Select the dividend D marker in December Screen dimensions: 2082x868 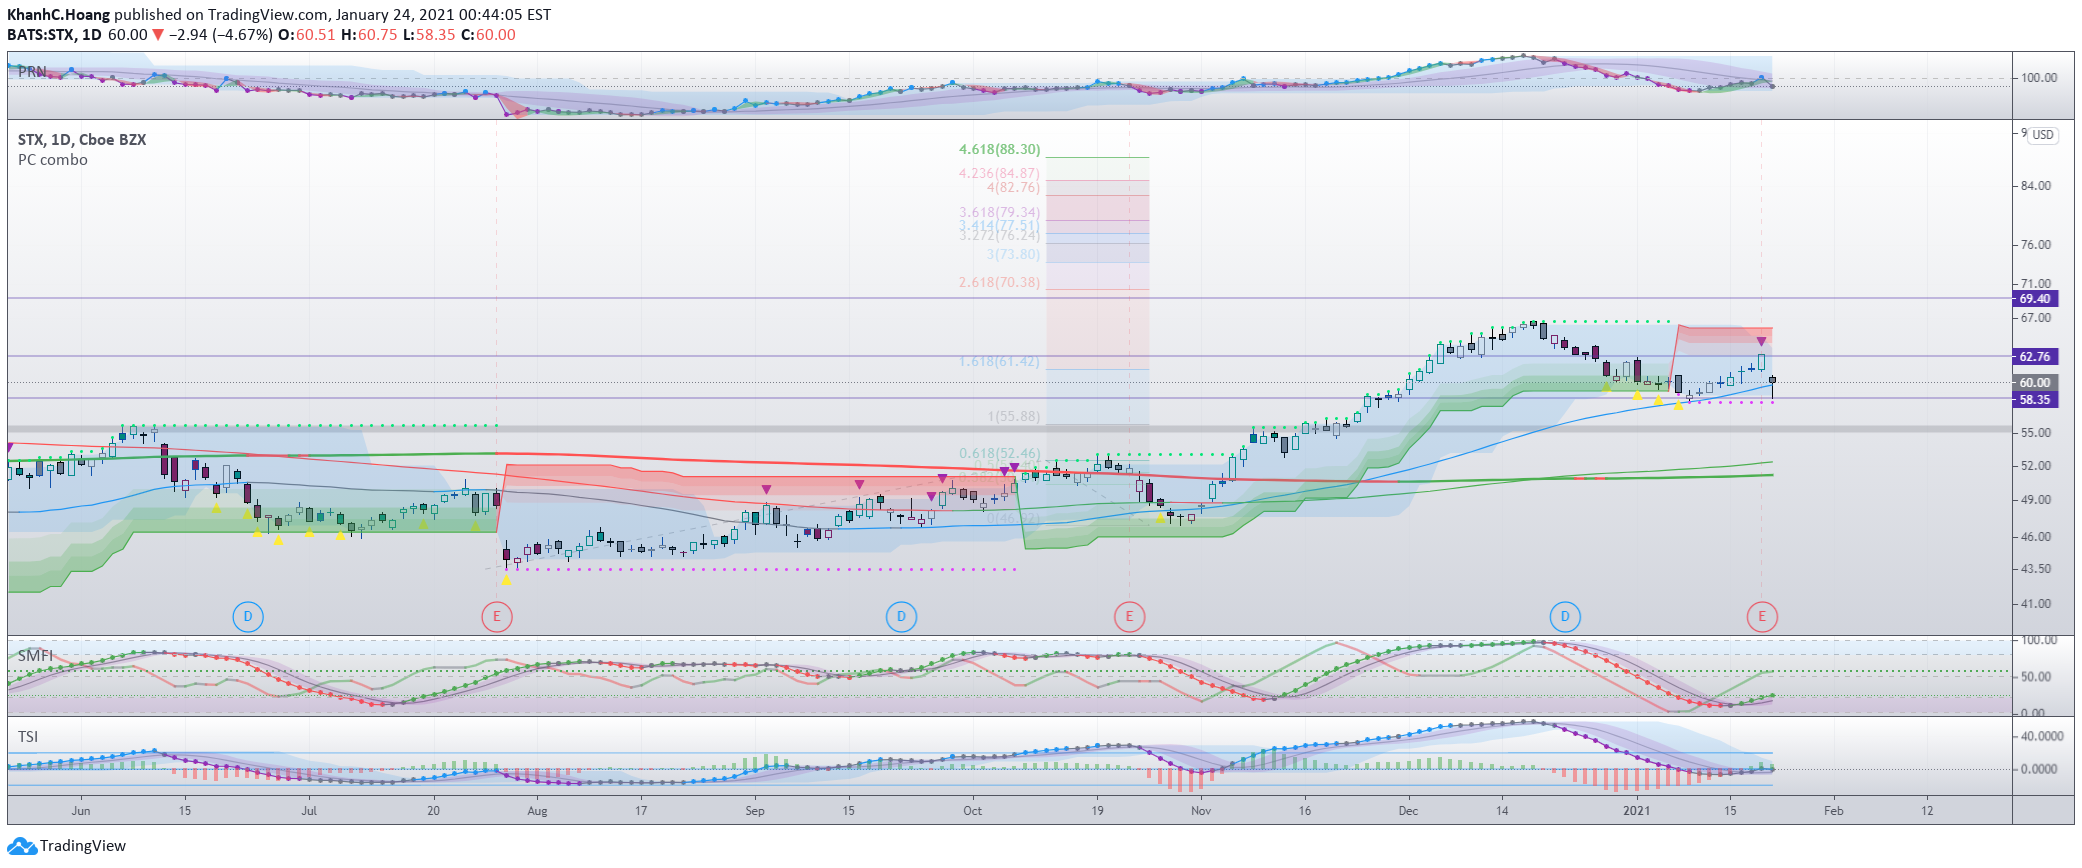[1565, 617]
